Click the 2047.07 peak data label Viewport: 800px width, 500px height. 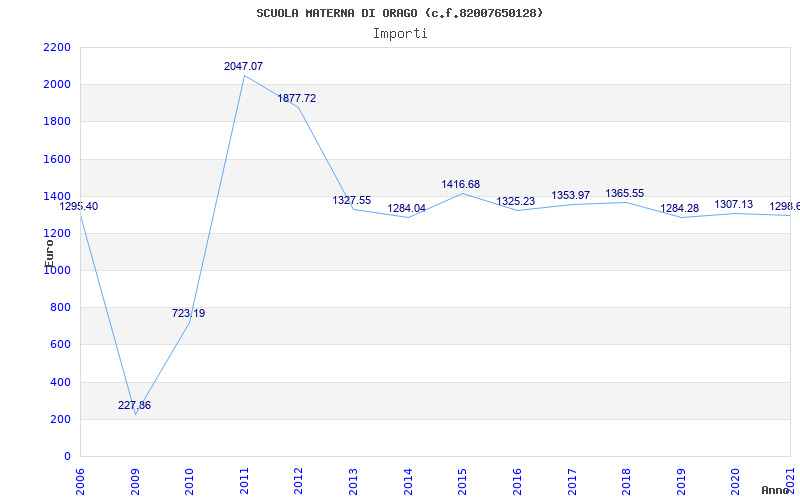244,66
